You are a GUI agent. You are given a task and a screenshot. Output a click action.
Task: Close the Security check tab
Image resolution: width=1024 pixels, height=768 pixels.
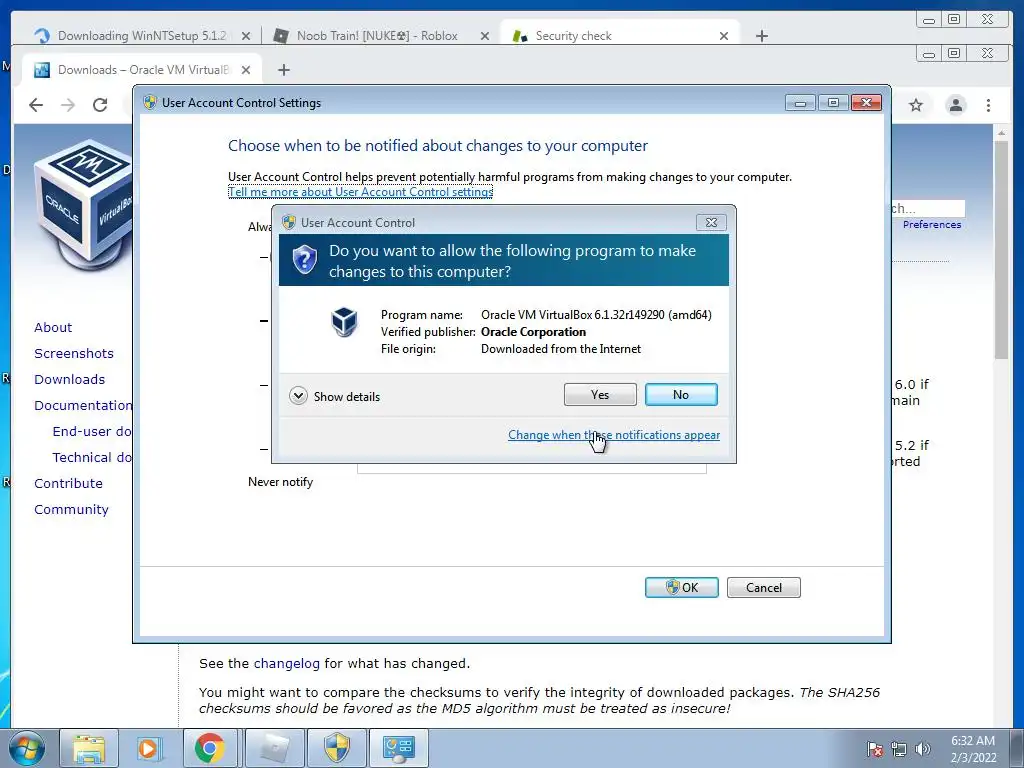tap(724, 36)
